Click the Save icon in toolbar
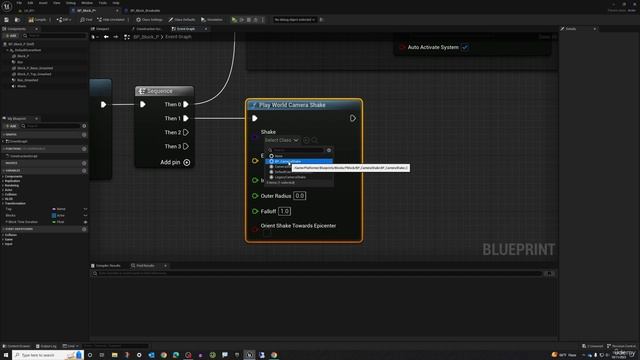This screenshot has width=640, height=360. [x=7, y=20]
